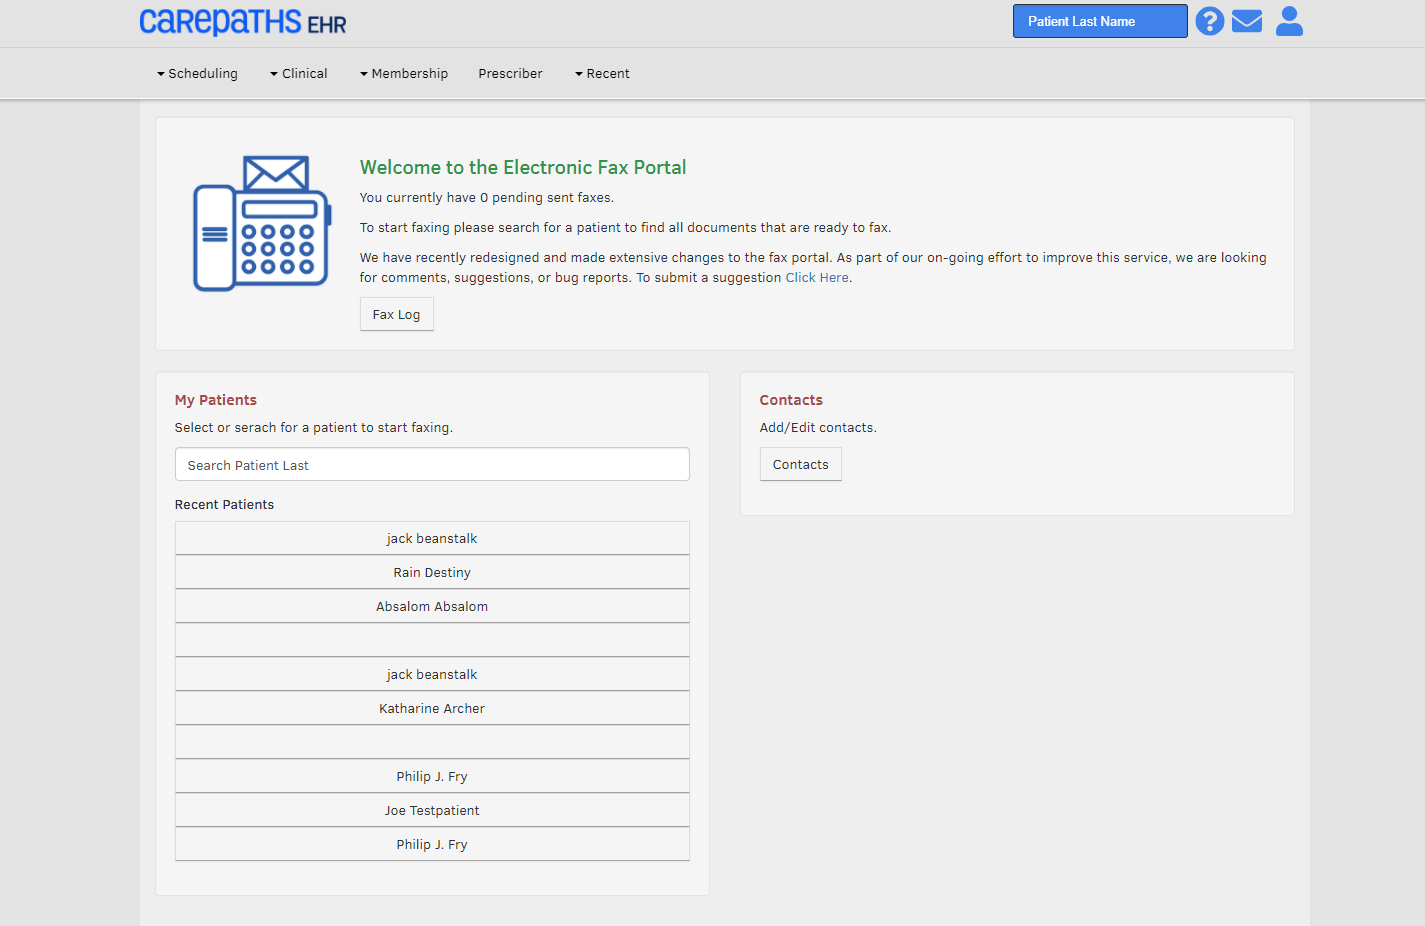The width and height of the screenshot is (1425, 926).
Task: Click the CarePaths EHR logo
Action: click(x=243, y=22)
